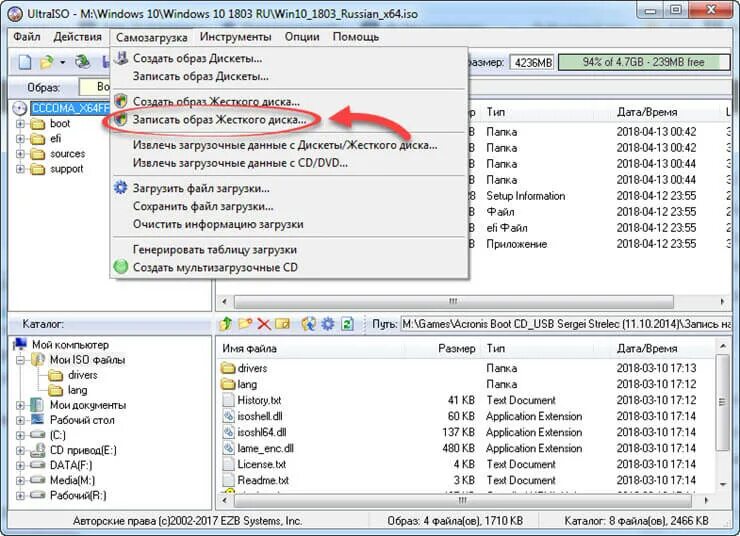Click the isoshell.dll file icon

pos(228,416)
